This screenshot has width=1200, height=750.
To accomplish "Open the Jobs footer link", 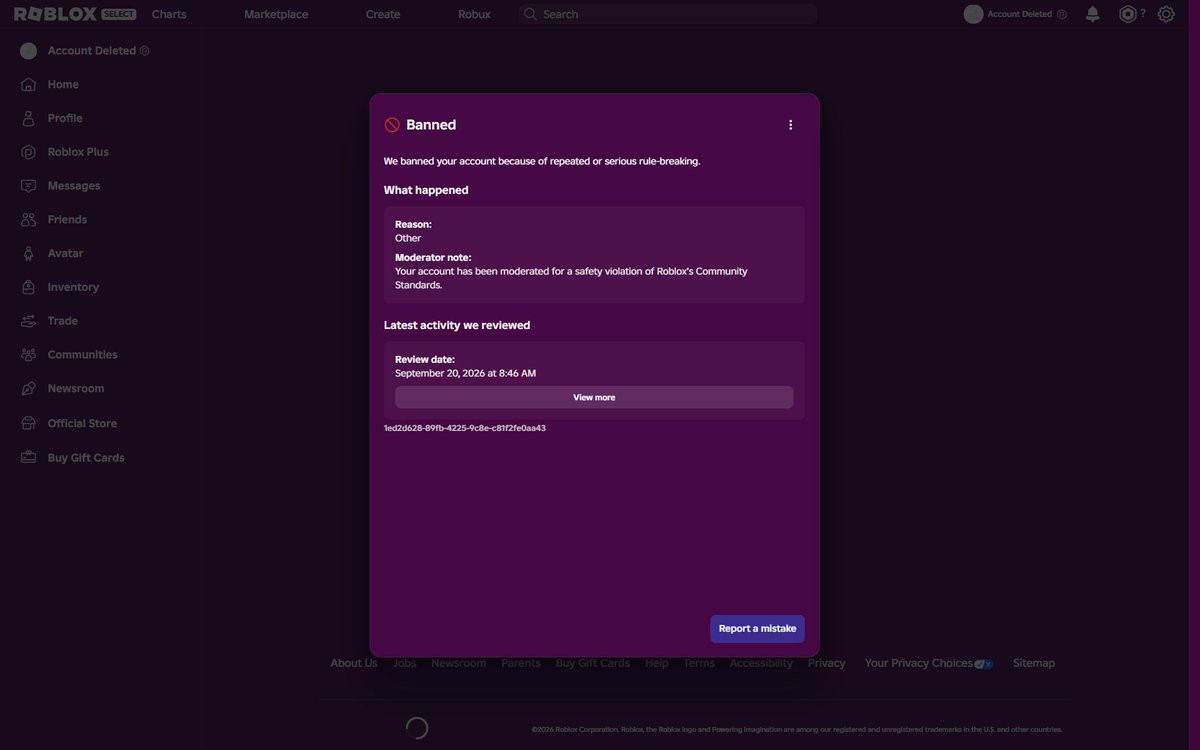I will pyautogui.click(x=404, y=663).
